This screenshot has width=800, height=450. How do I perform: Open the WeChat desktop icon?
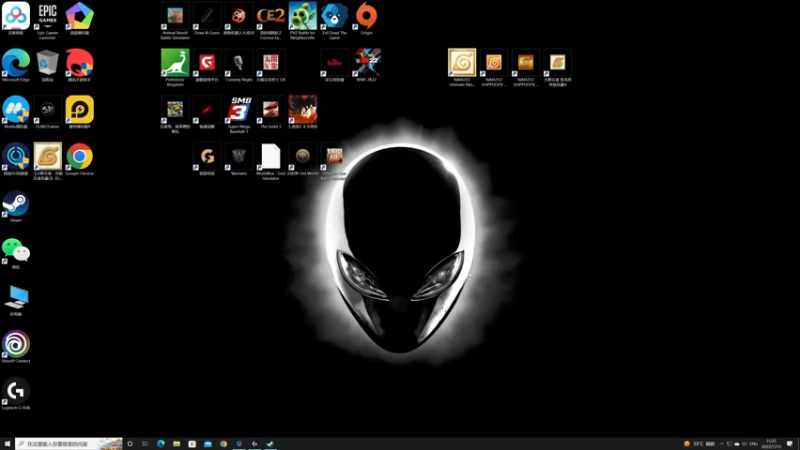[x=16, y=253]
